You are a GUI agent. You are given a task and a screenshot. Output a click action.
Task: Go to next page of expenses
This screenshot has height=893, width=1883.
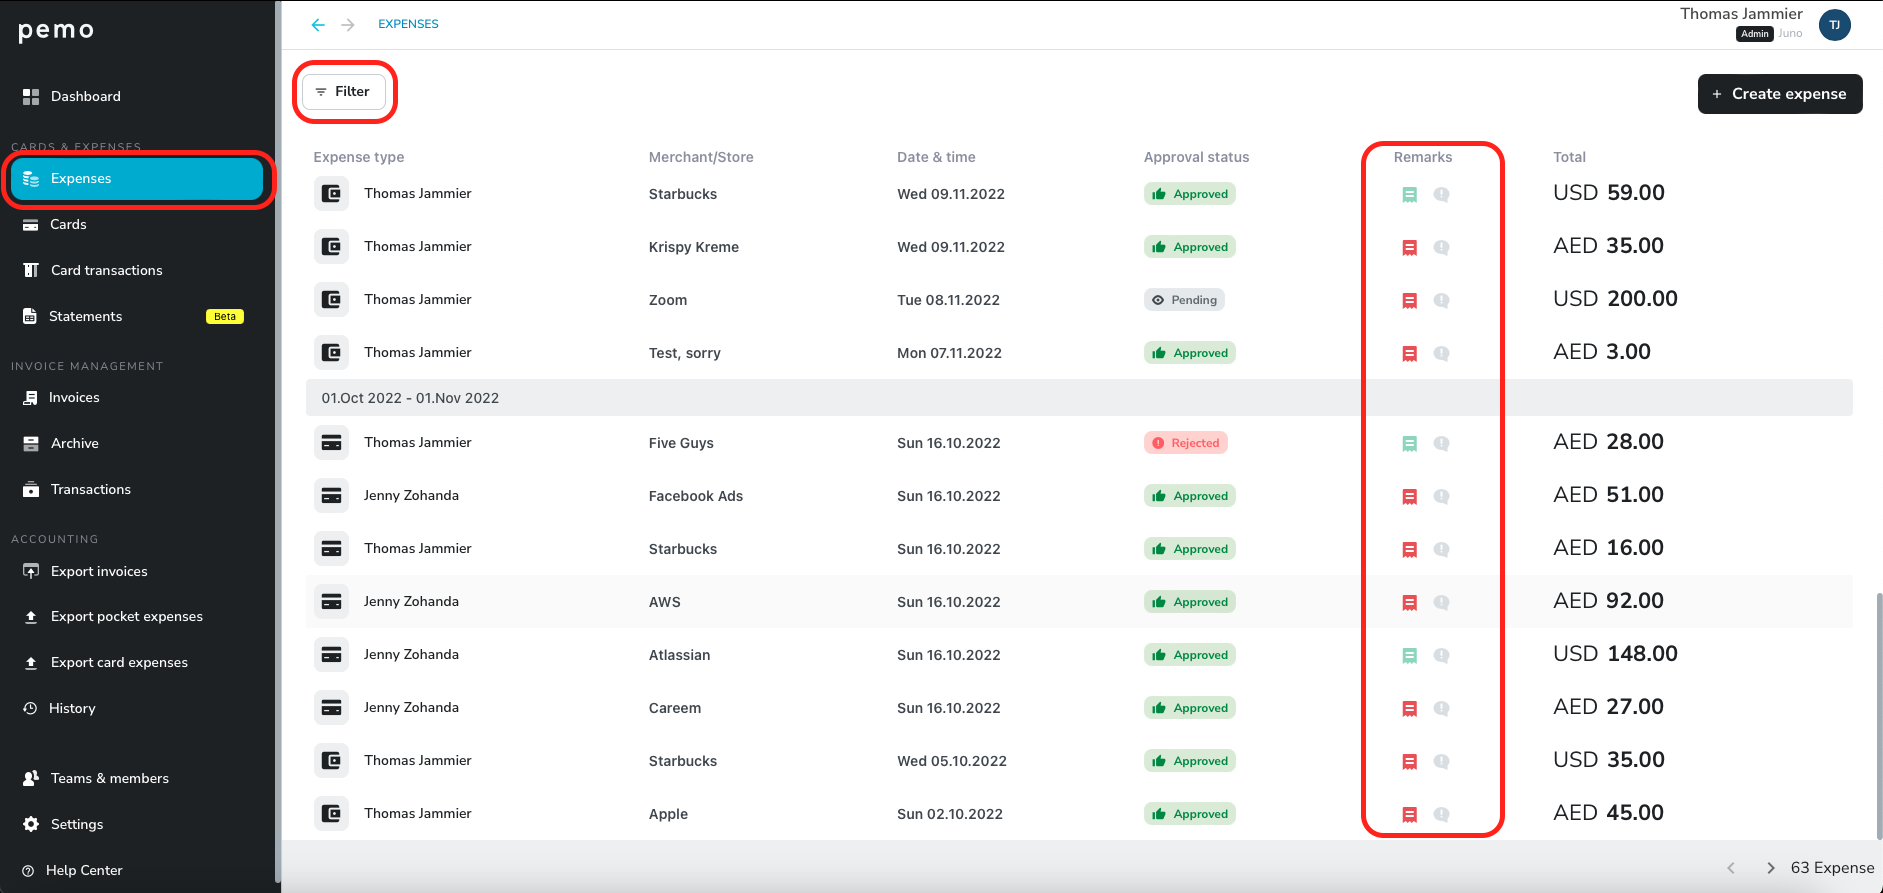click(x=1770, y=868)
